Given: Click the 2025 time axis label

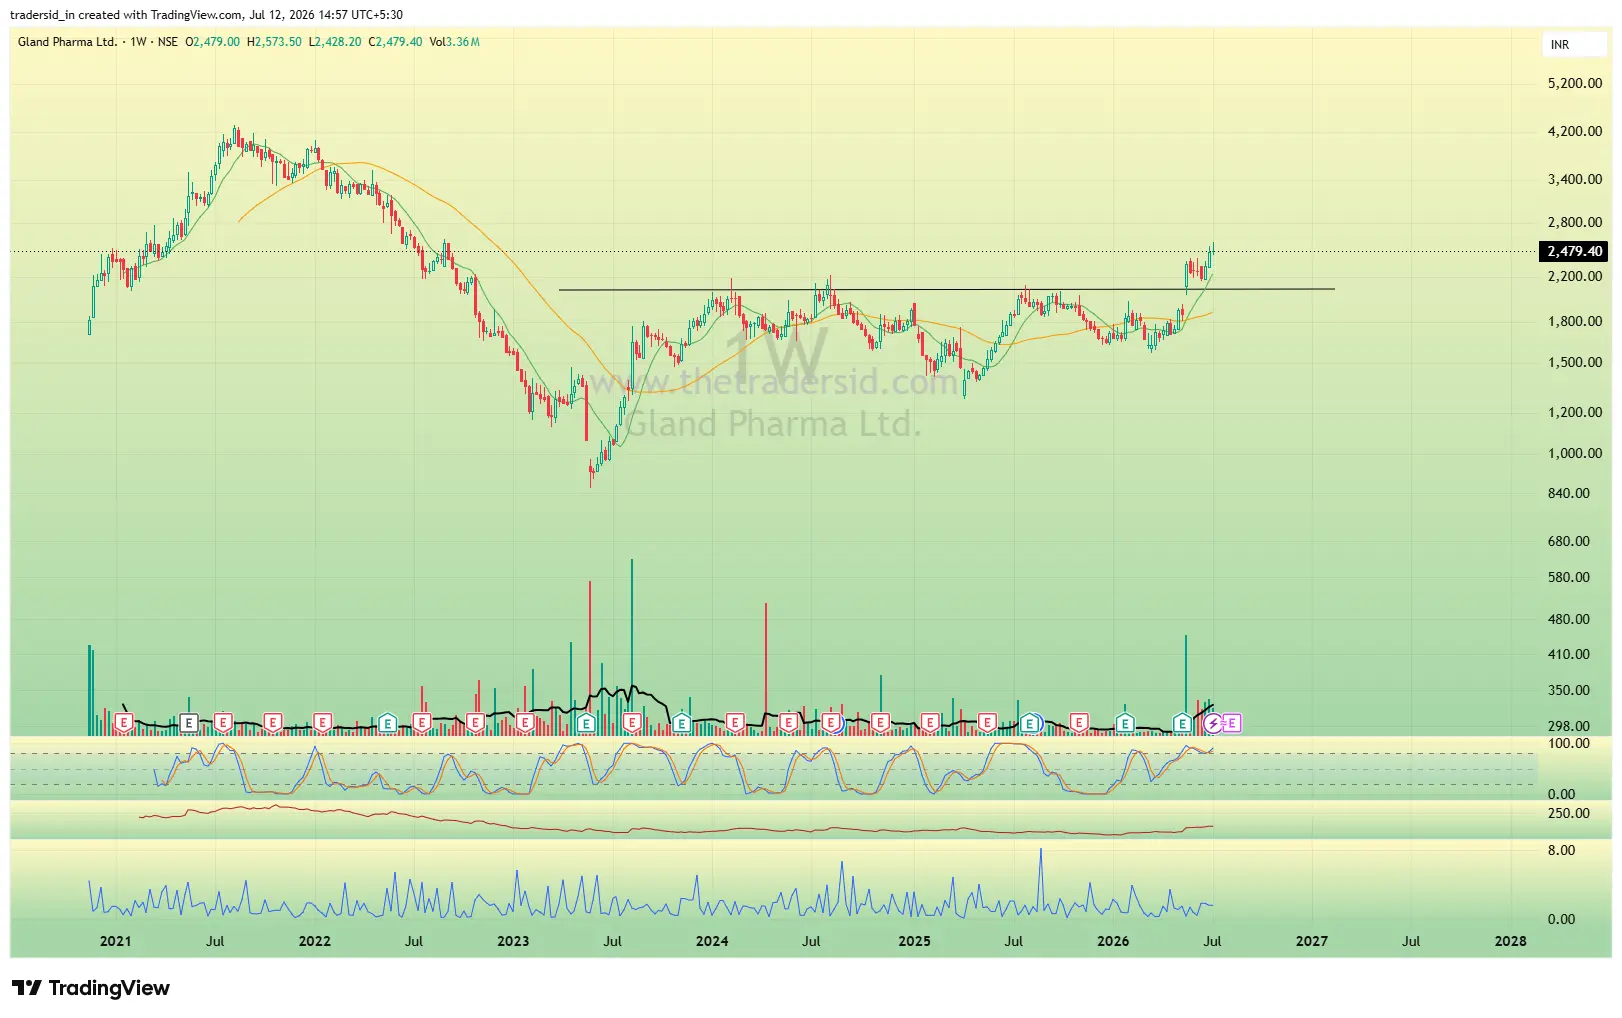Looking at the screenshot, I should (x=914, y=941).
